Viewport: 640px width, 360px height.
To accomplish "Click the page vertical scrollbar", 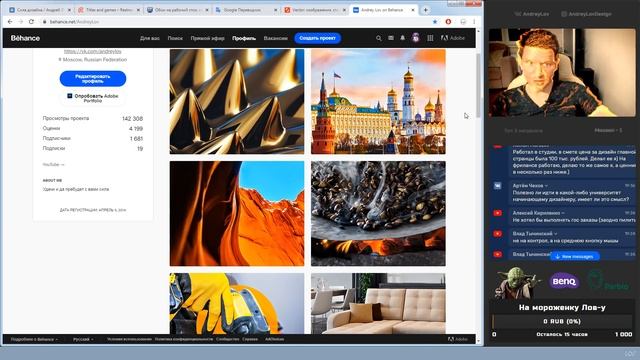I will click(478, 86).
